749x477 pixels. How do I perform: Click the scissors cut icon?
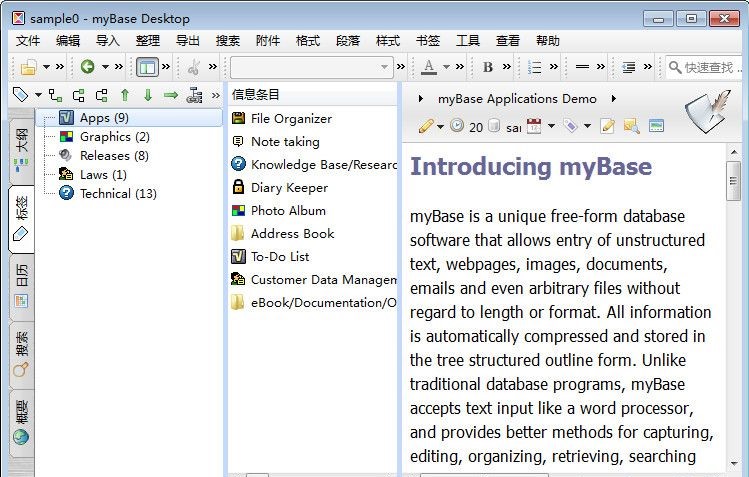click(193, 67)
